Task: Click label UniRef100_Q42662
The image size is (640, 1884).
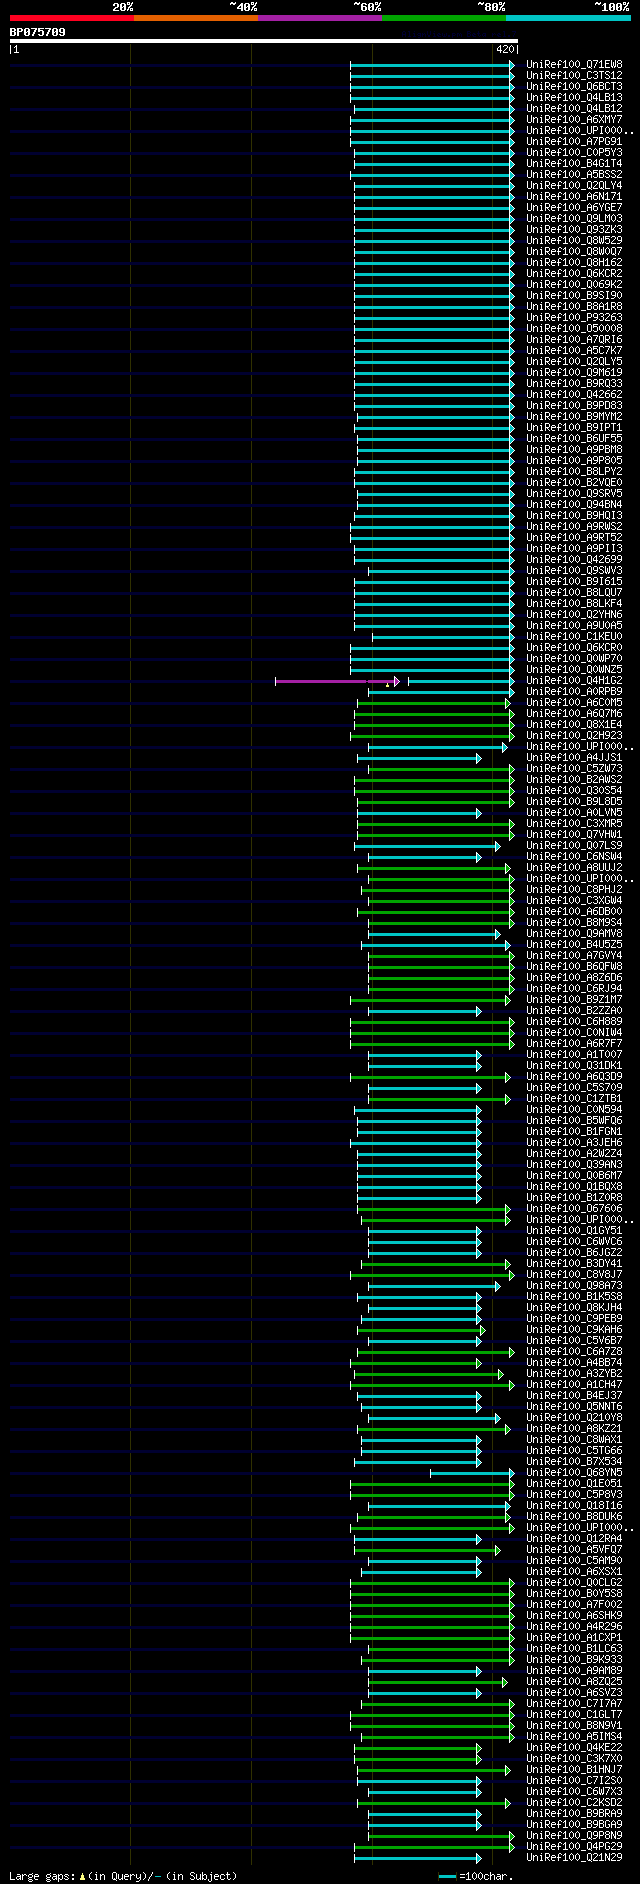Action: click(x=574, y=395)
